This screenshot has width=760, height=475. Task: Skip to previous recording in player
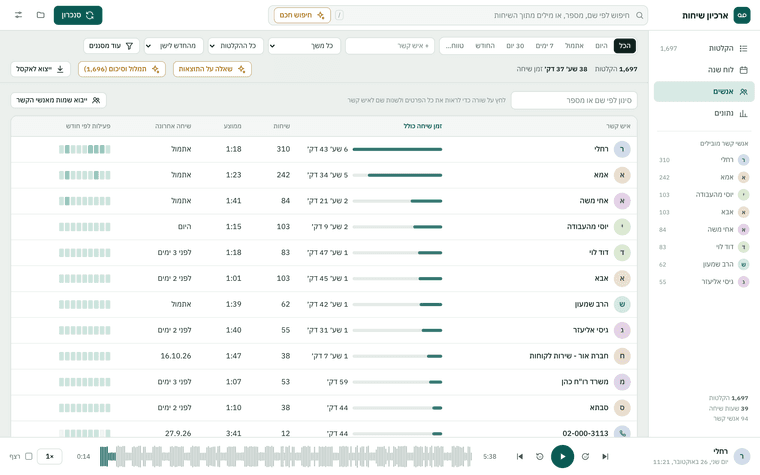click(x=520, y=457)
